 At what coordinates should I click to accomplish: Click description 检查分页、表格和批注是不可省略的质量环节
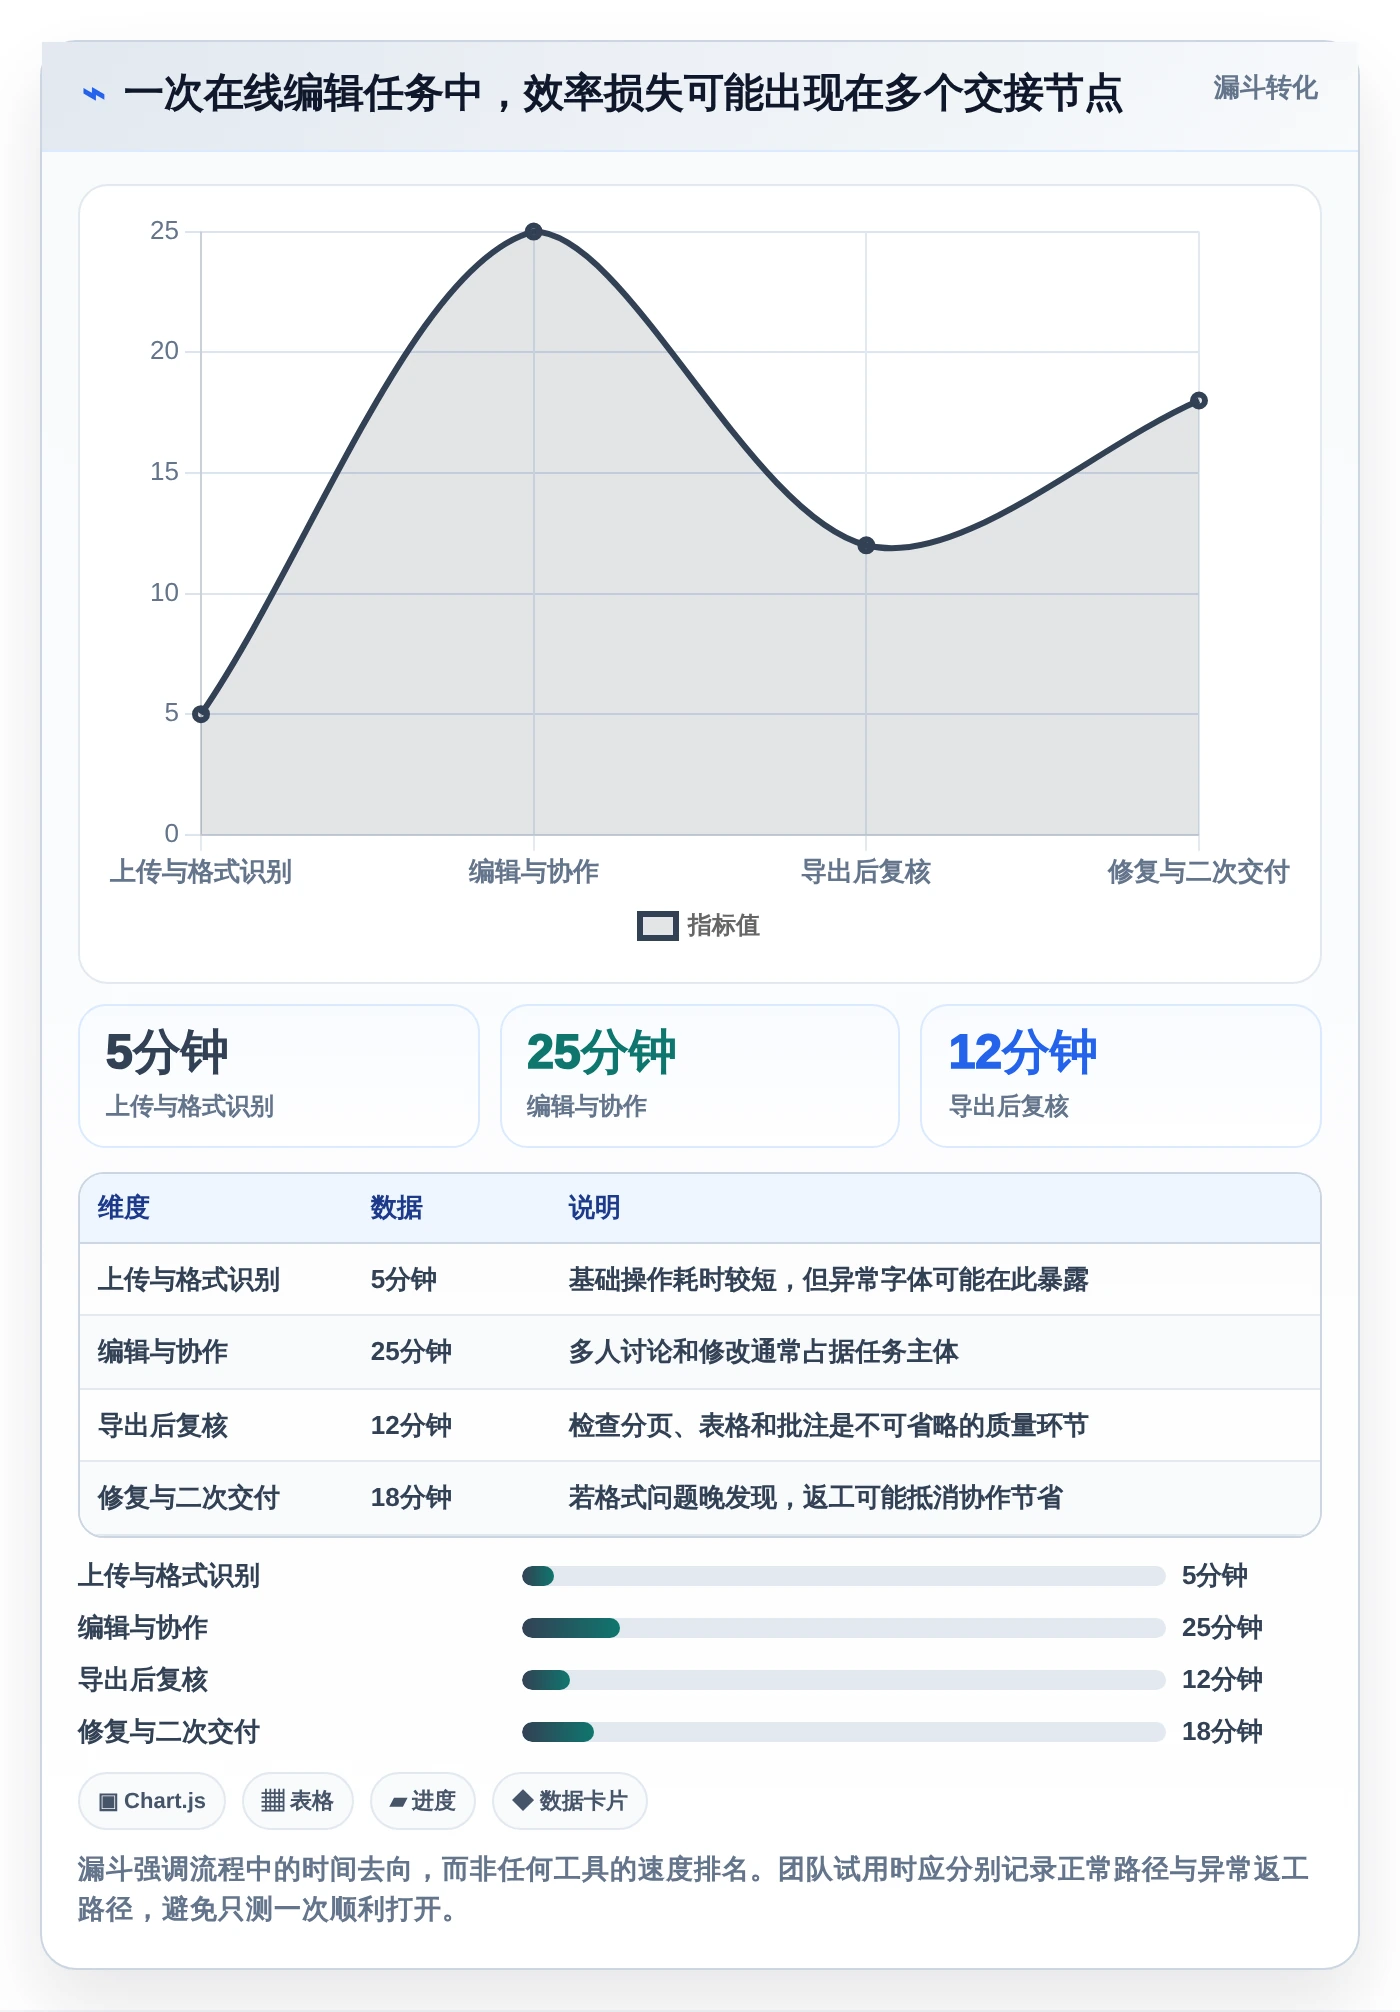[828, 1426]
